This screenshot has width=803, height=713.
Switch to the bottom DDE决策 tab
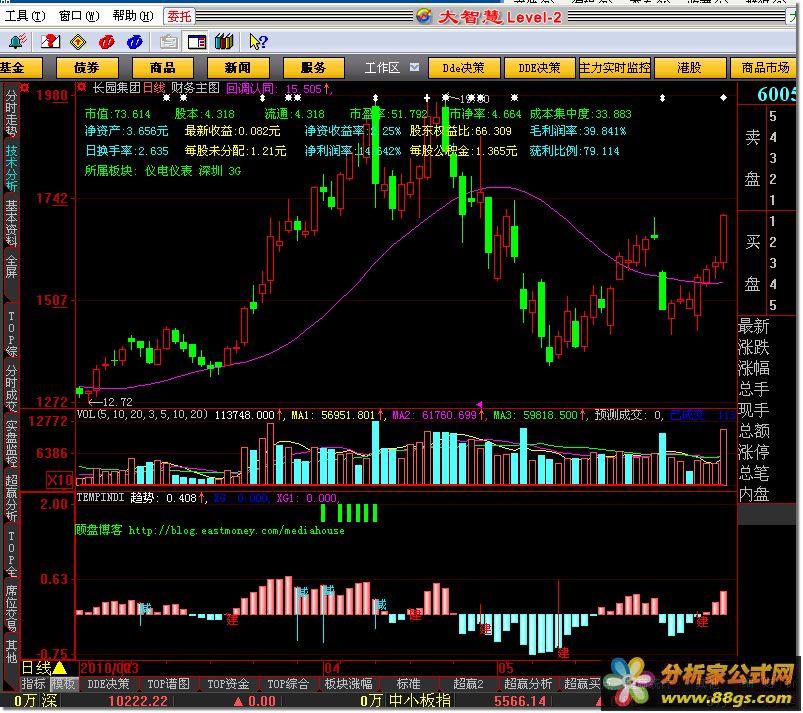click(x=108, y=683)
